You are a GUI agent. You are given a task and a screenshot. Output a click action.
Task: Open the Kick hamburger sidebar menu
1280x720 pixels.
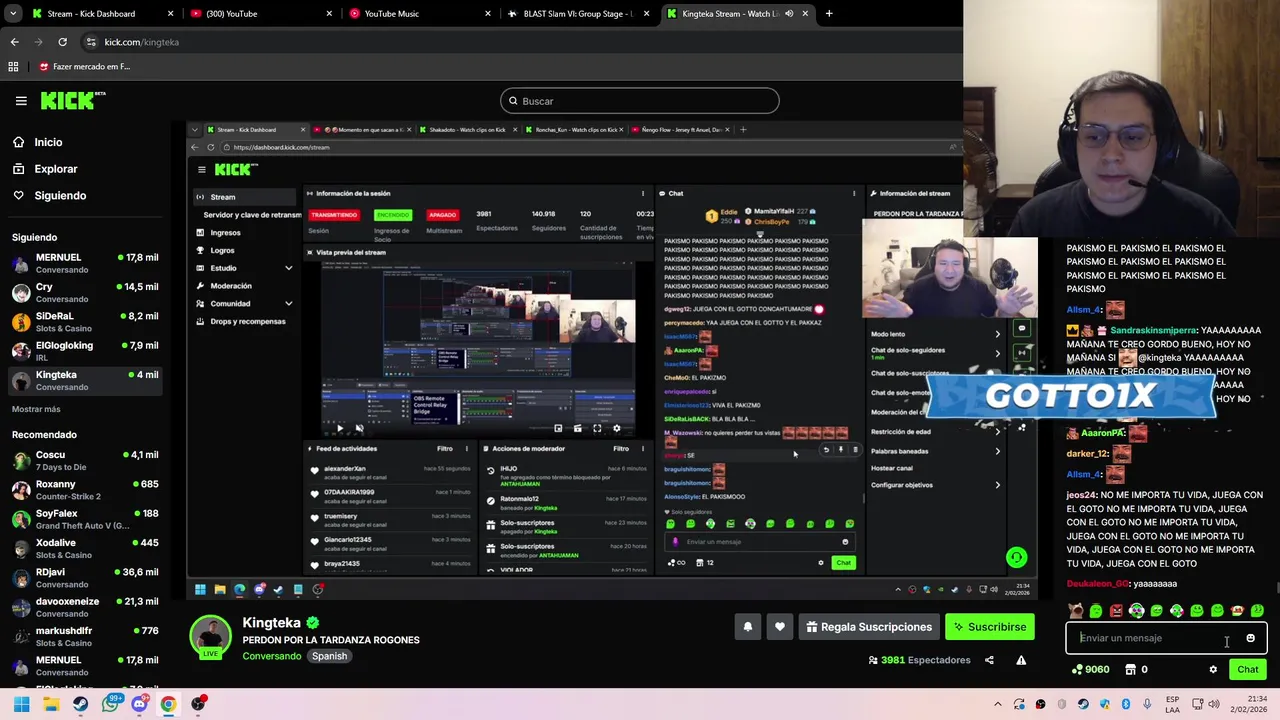21,101
